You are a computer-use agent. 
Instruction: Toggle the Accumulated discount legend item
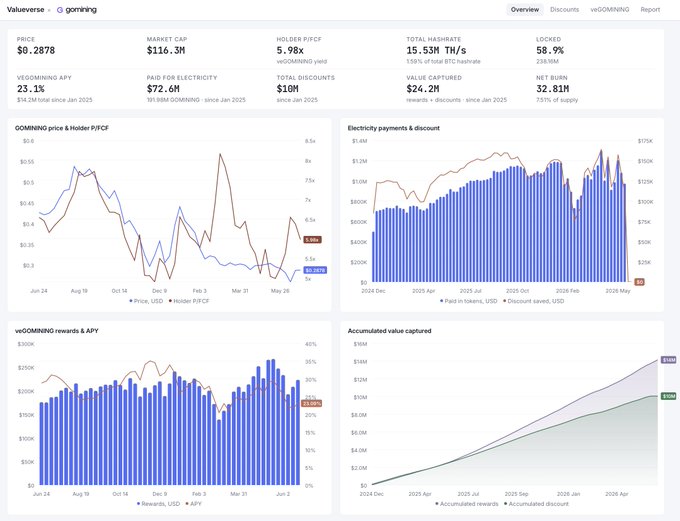click(536, 504)
